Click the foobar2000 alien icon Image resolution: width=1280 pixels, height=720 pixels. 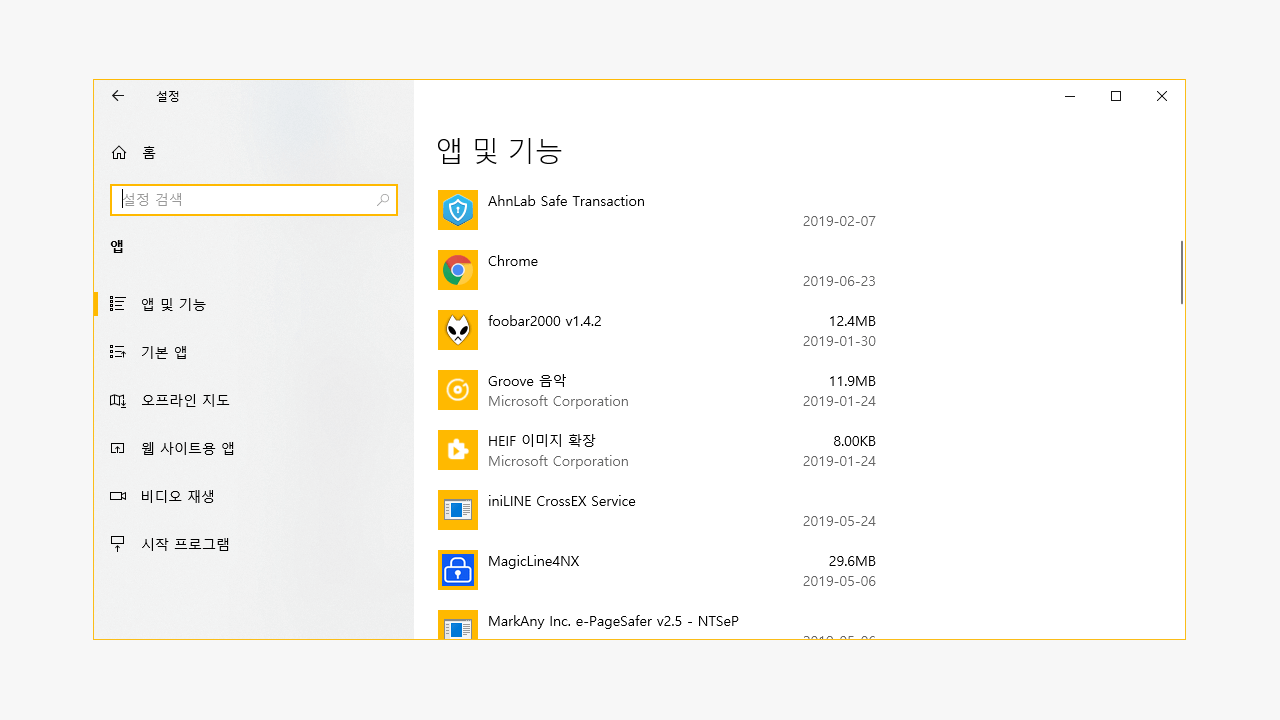458,330
